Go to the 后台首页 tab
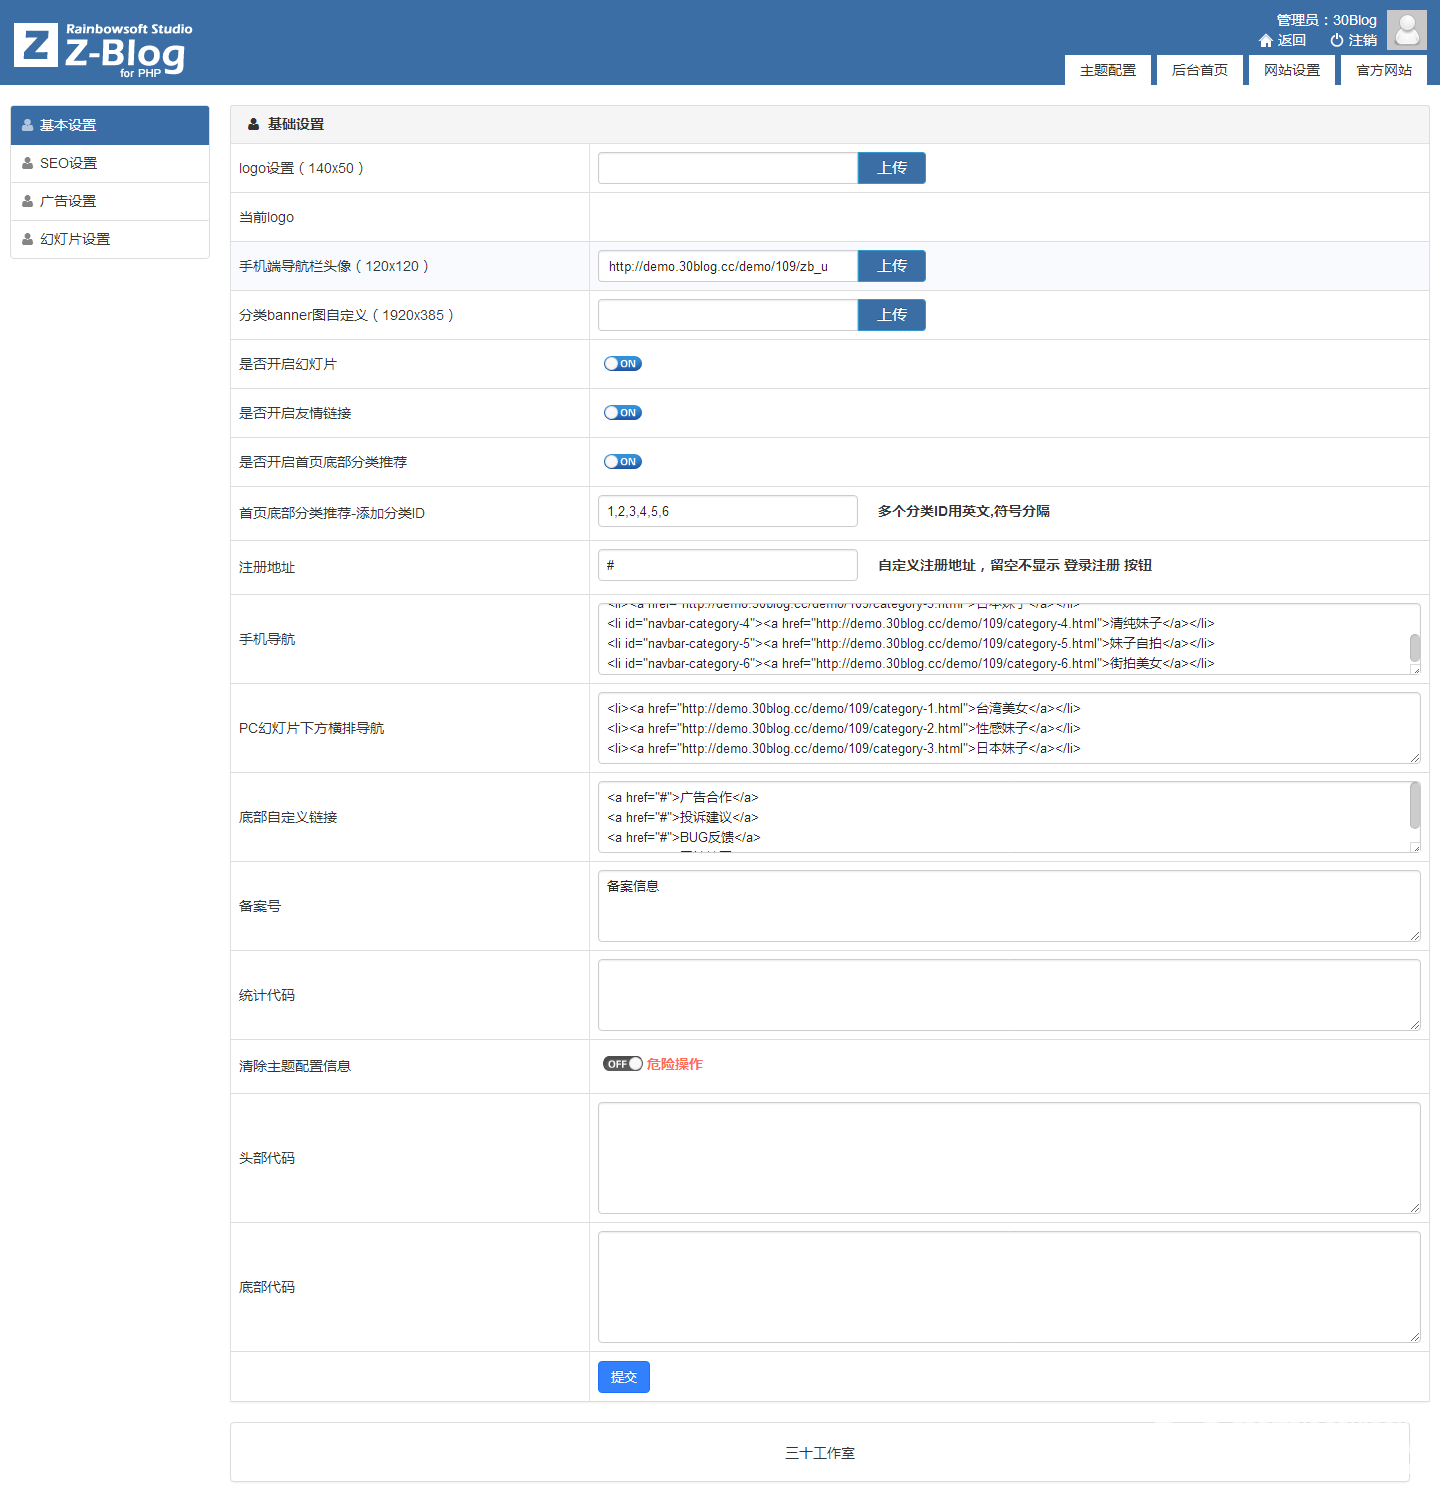This screenshot has height=1502, width=1440. pyautogui.click(x=1200, y=70)
